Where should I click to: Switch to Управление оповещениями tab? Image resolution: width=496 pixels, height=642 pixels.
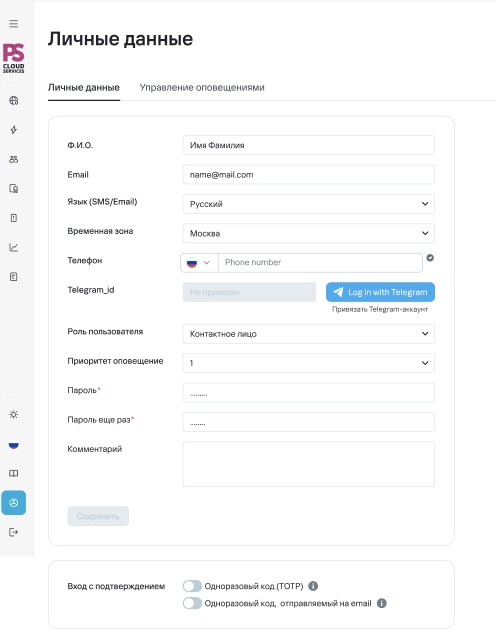click(x=202, y=88)
